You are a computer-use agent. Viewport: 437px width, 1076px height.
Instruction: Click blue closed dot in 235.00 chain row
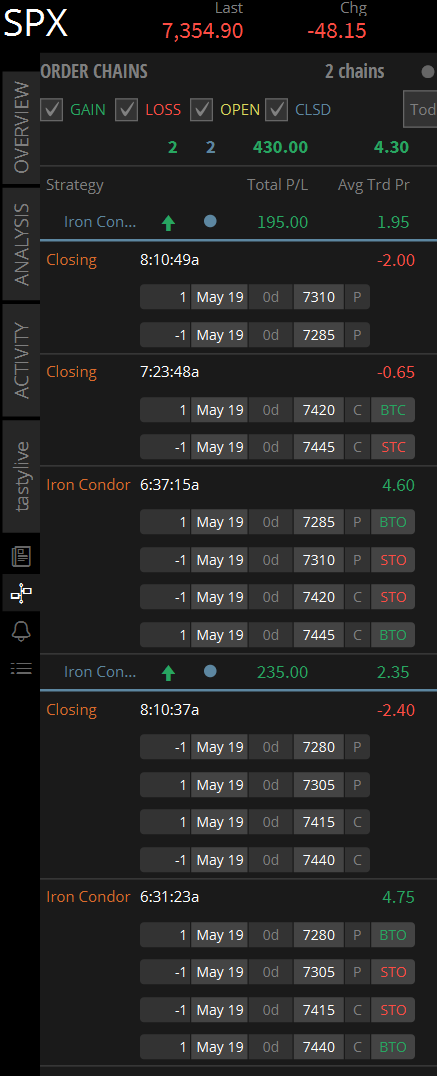pyautogui.click(x=211, y=671)
